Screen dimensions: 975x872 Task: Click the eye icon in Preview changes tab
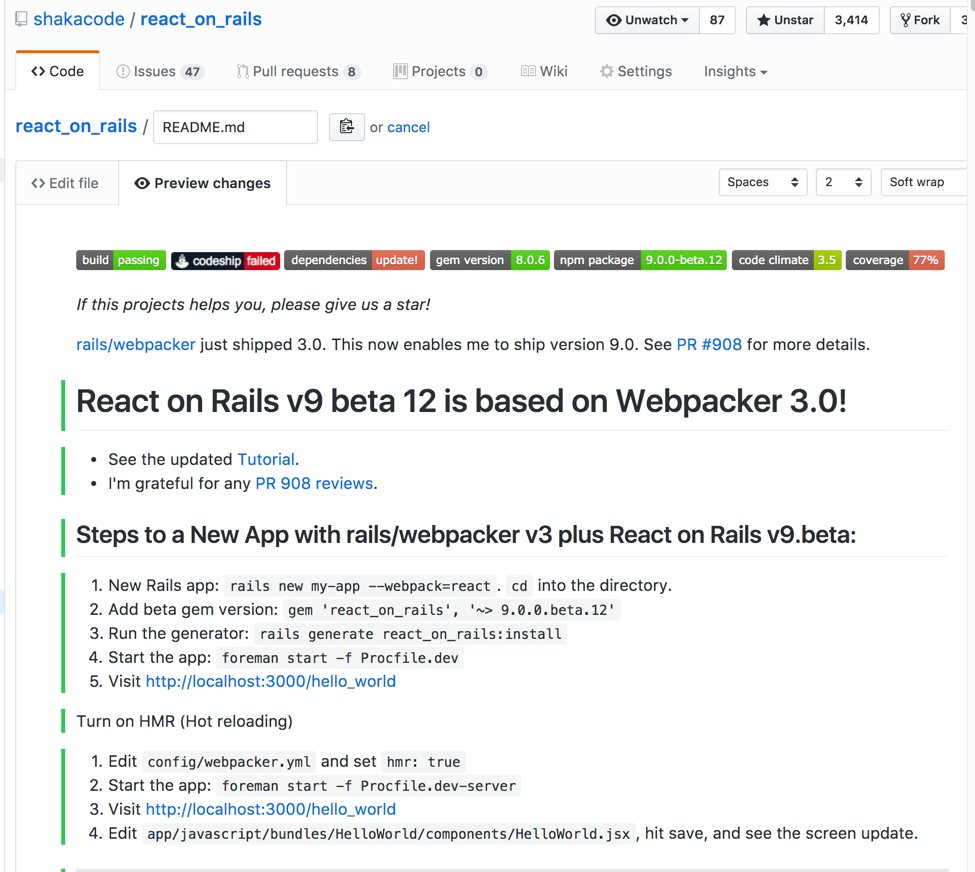(x=142, y=183)
